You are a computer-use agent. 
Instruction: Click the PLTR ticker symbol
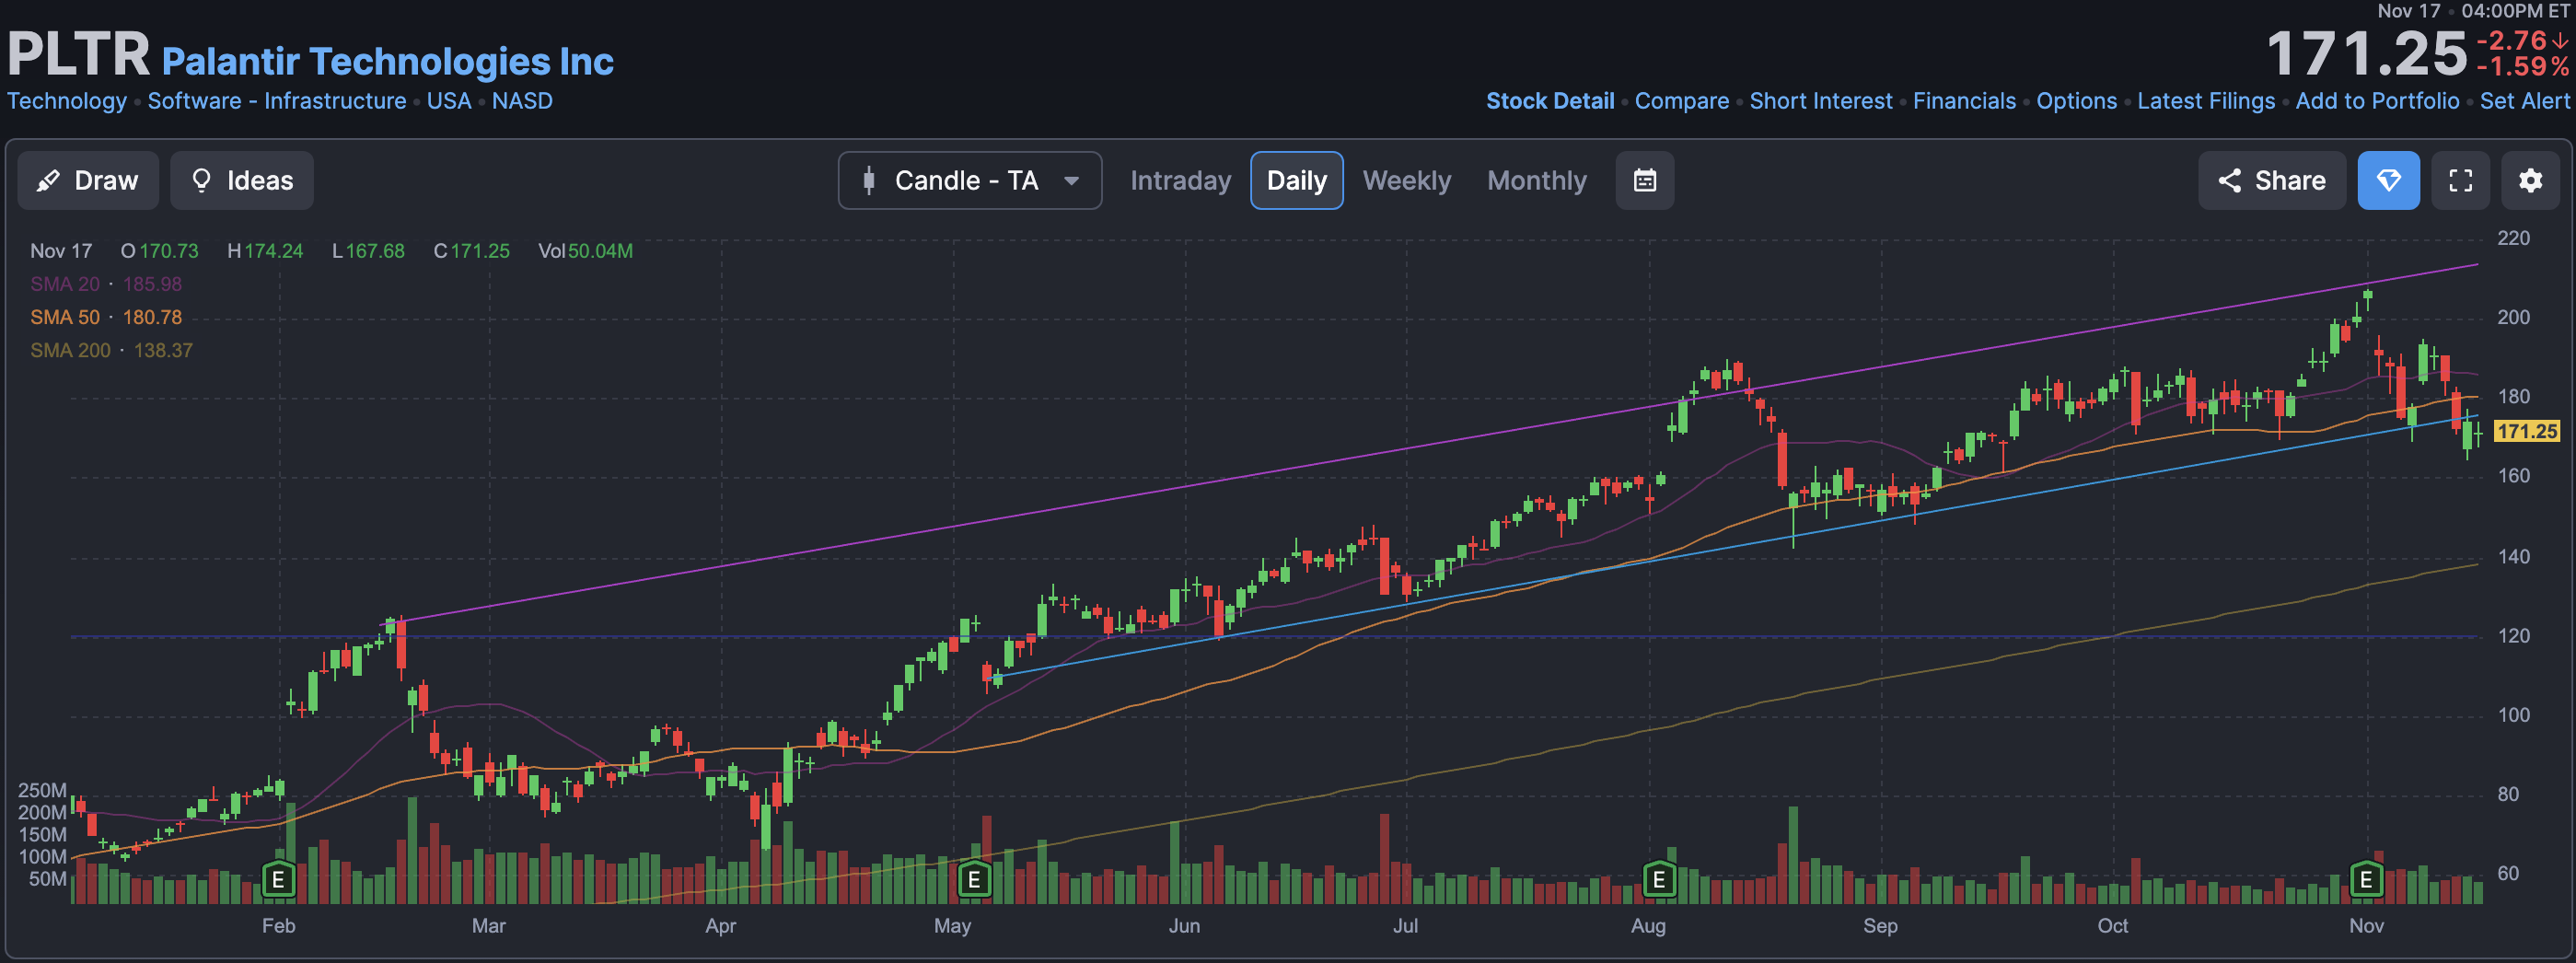79,54
